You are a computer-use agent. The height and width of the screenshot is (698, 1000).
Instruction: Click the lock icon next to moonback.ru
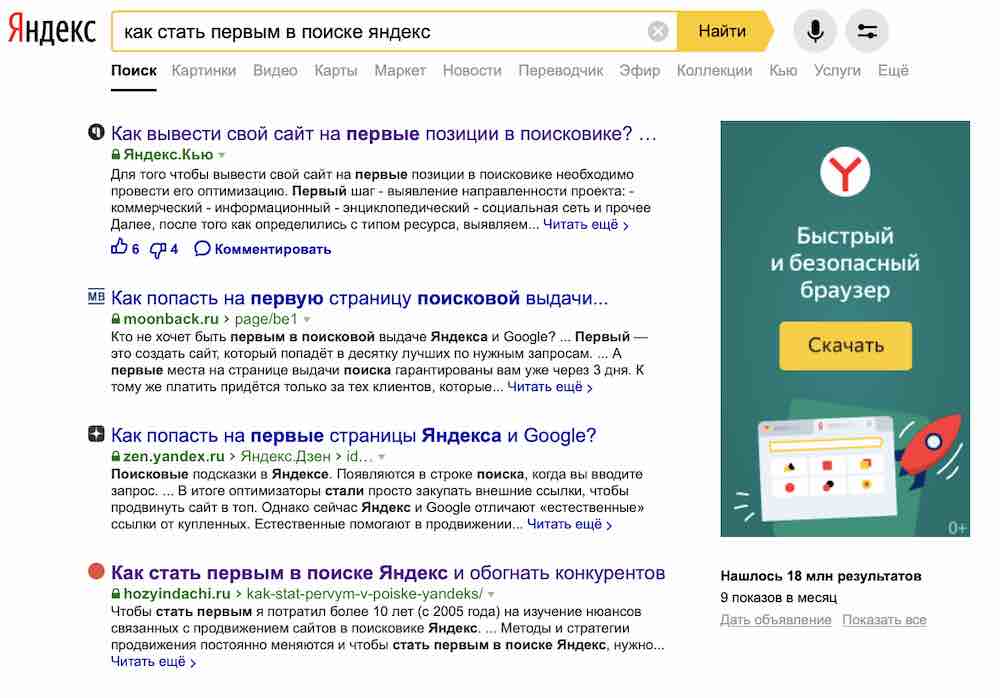115,318
